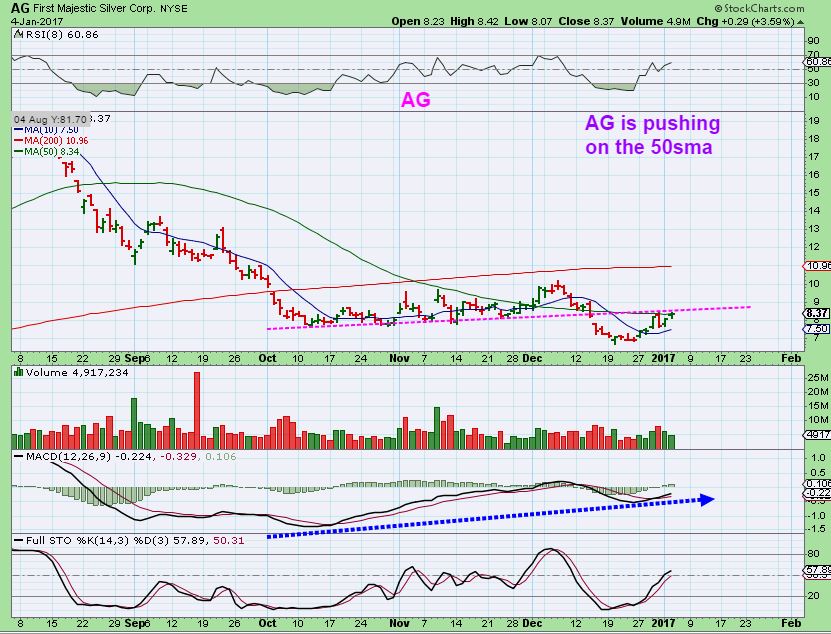Click the 57.89 stochastic value tag on the right

pos(818,570)
